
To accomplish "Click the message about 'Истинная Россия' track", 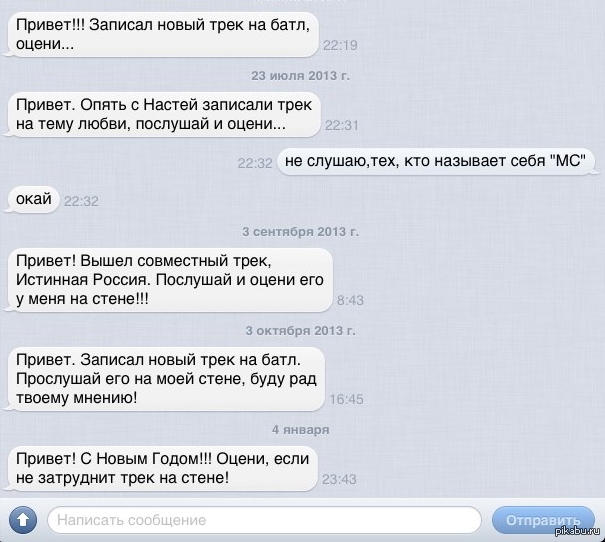I will pos(170,280).
